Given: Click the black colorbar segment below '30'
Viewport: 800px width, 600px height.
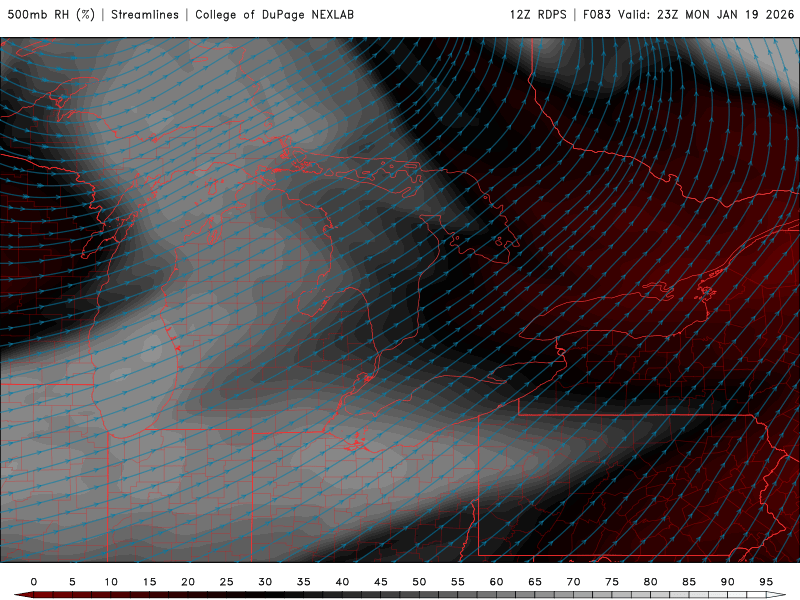Looking at the screenshot, I should point(272,595).
